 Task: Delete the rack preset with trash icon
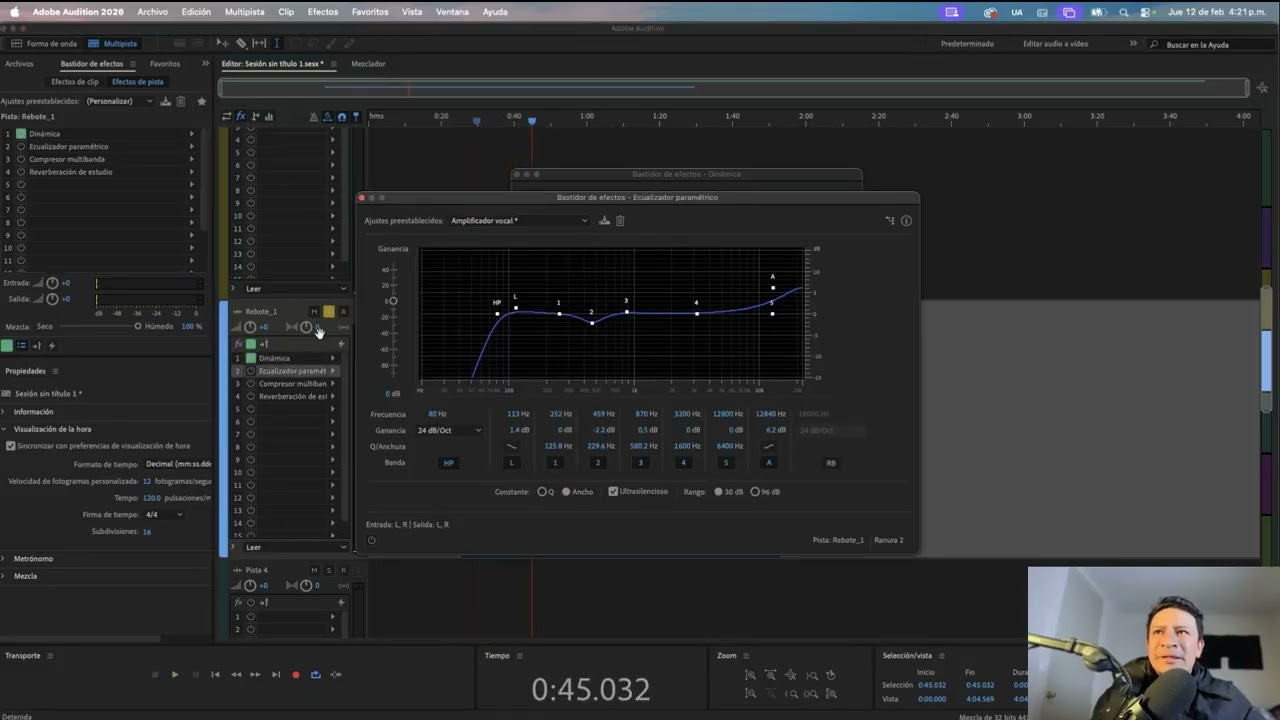point(181,101)
